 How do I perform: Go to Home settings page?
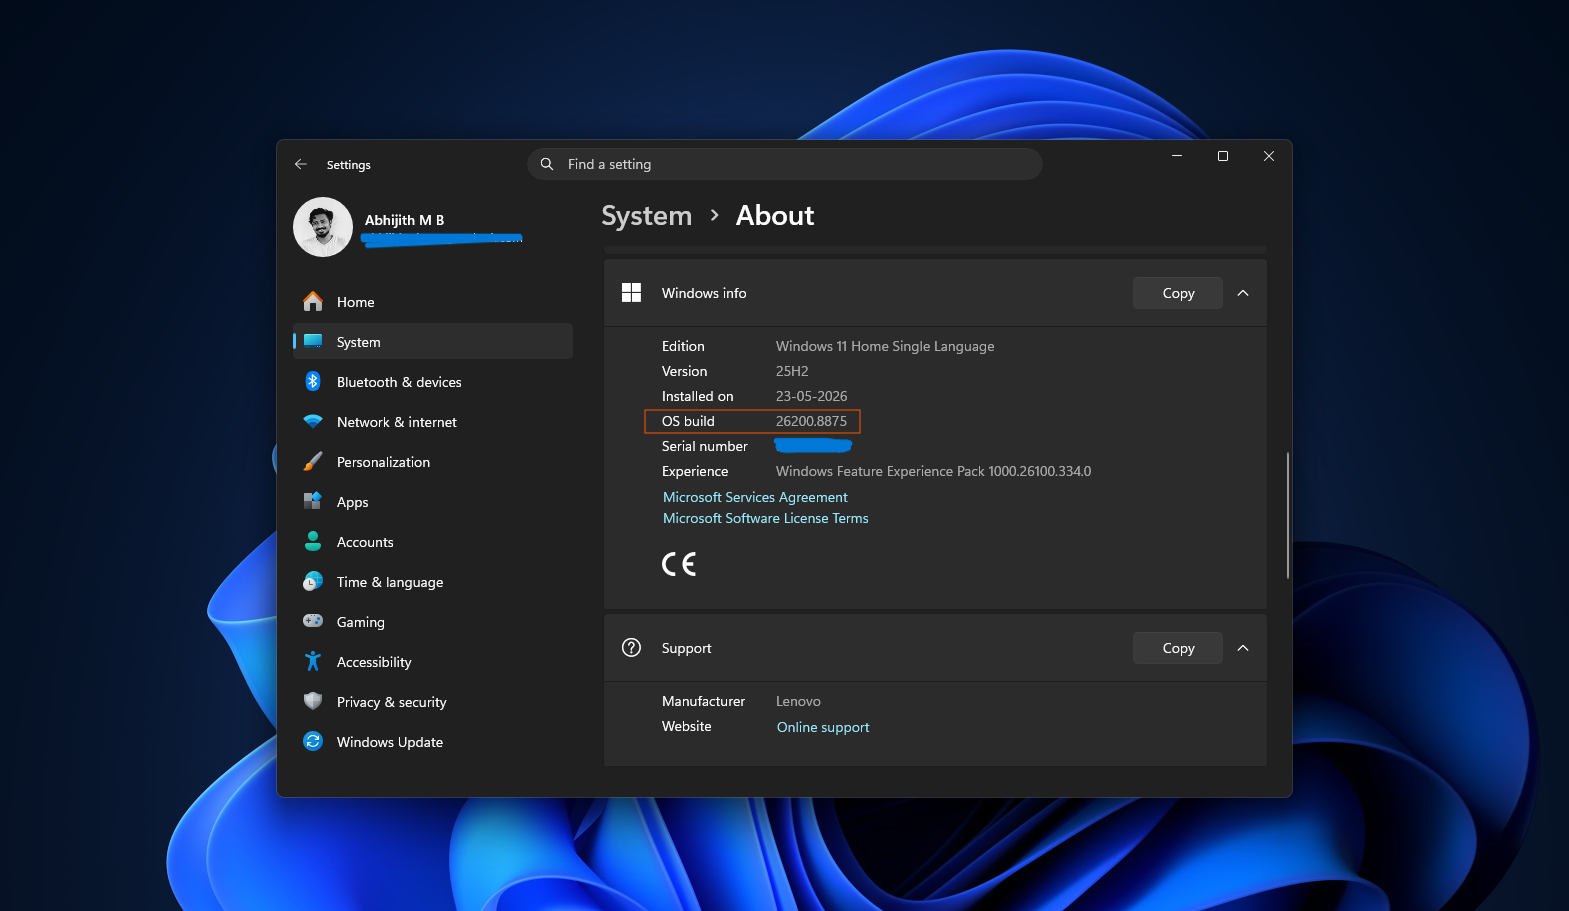click(432, 301)
